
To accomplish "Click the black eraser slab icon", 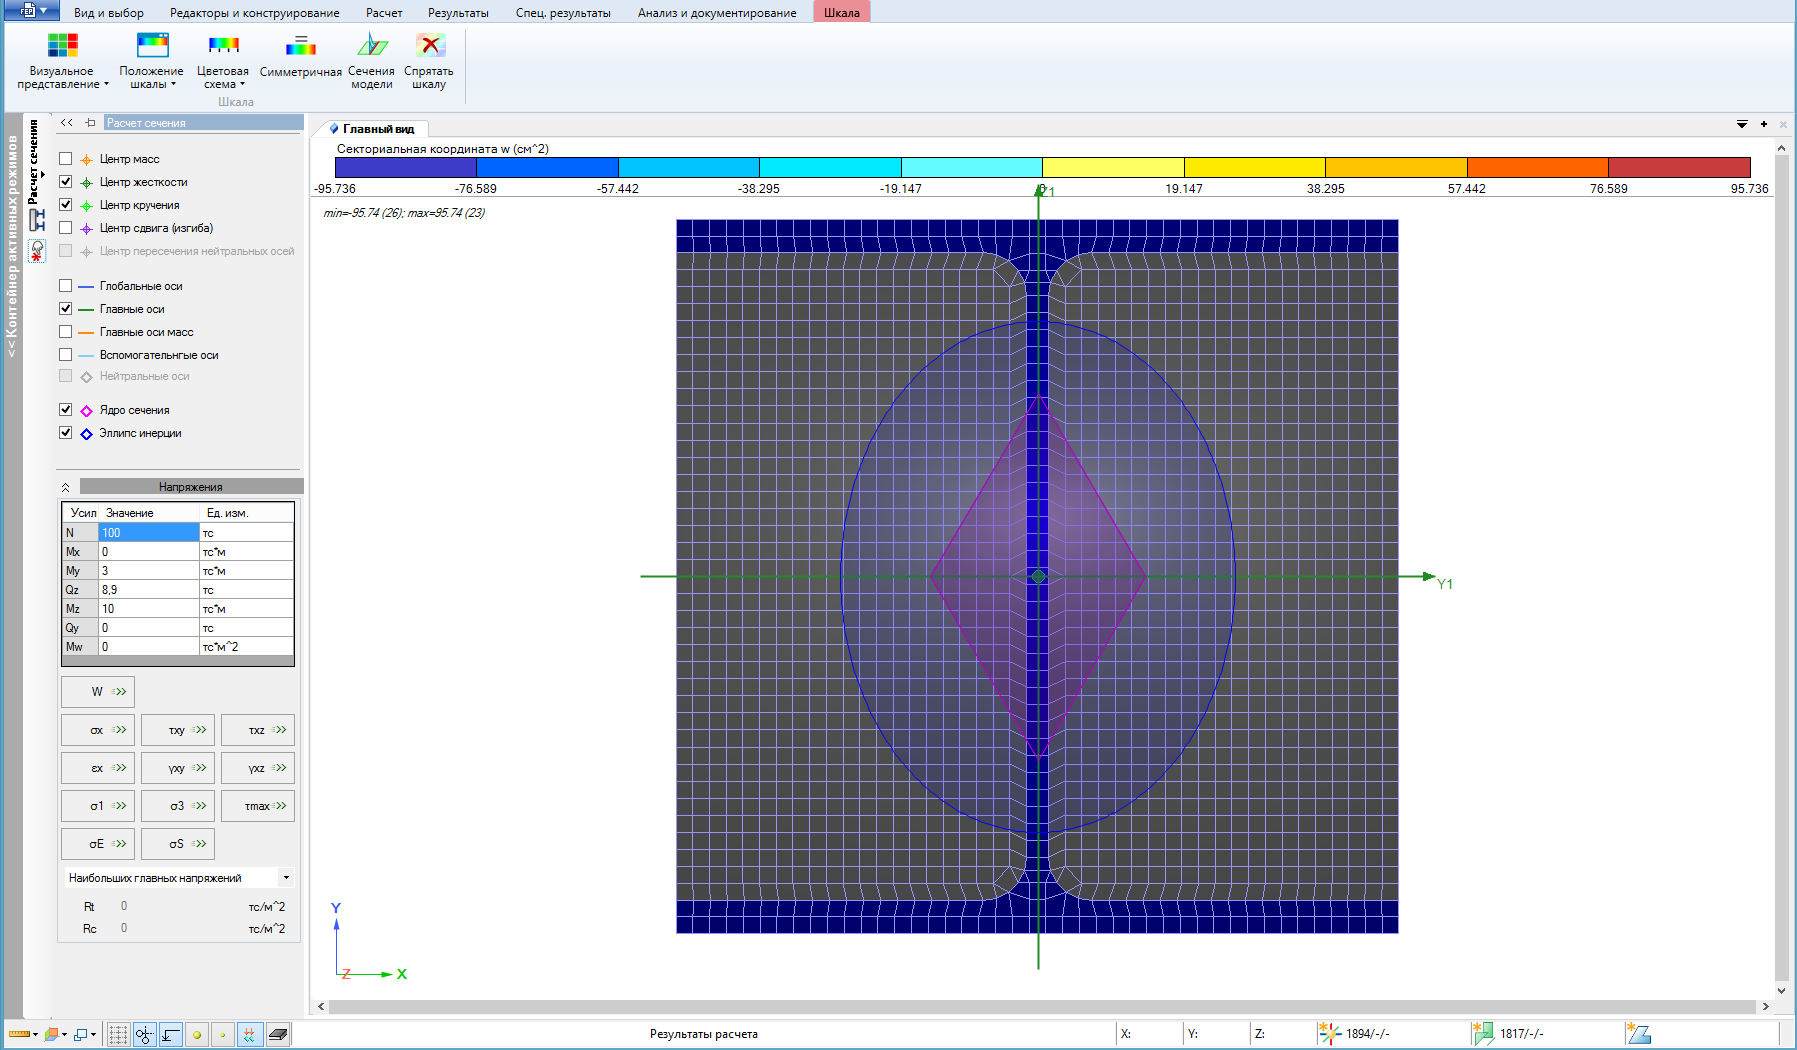I will coord(278,1034).
